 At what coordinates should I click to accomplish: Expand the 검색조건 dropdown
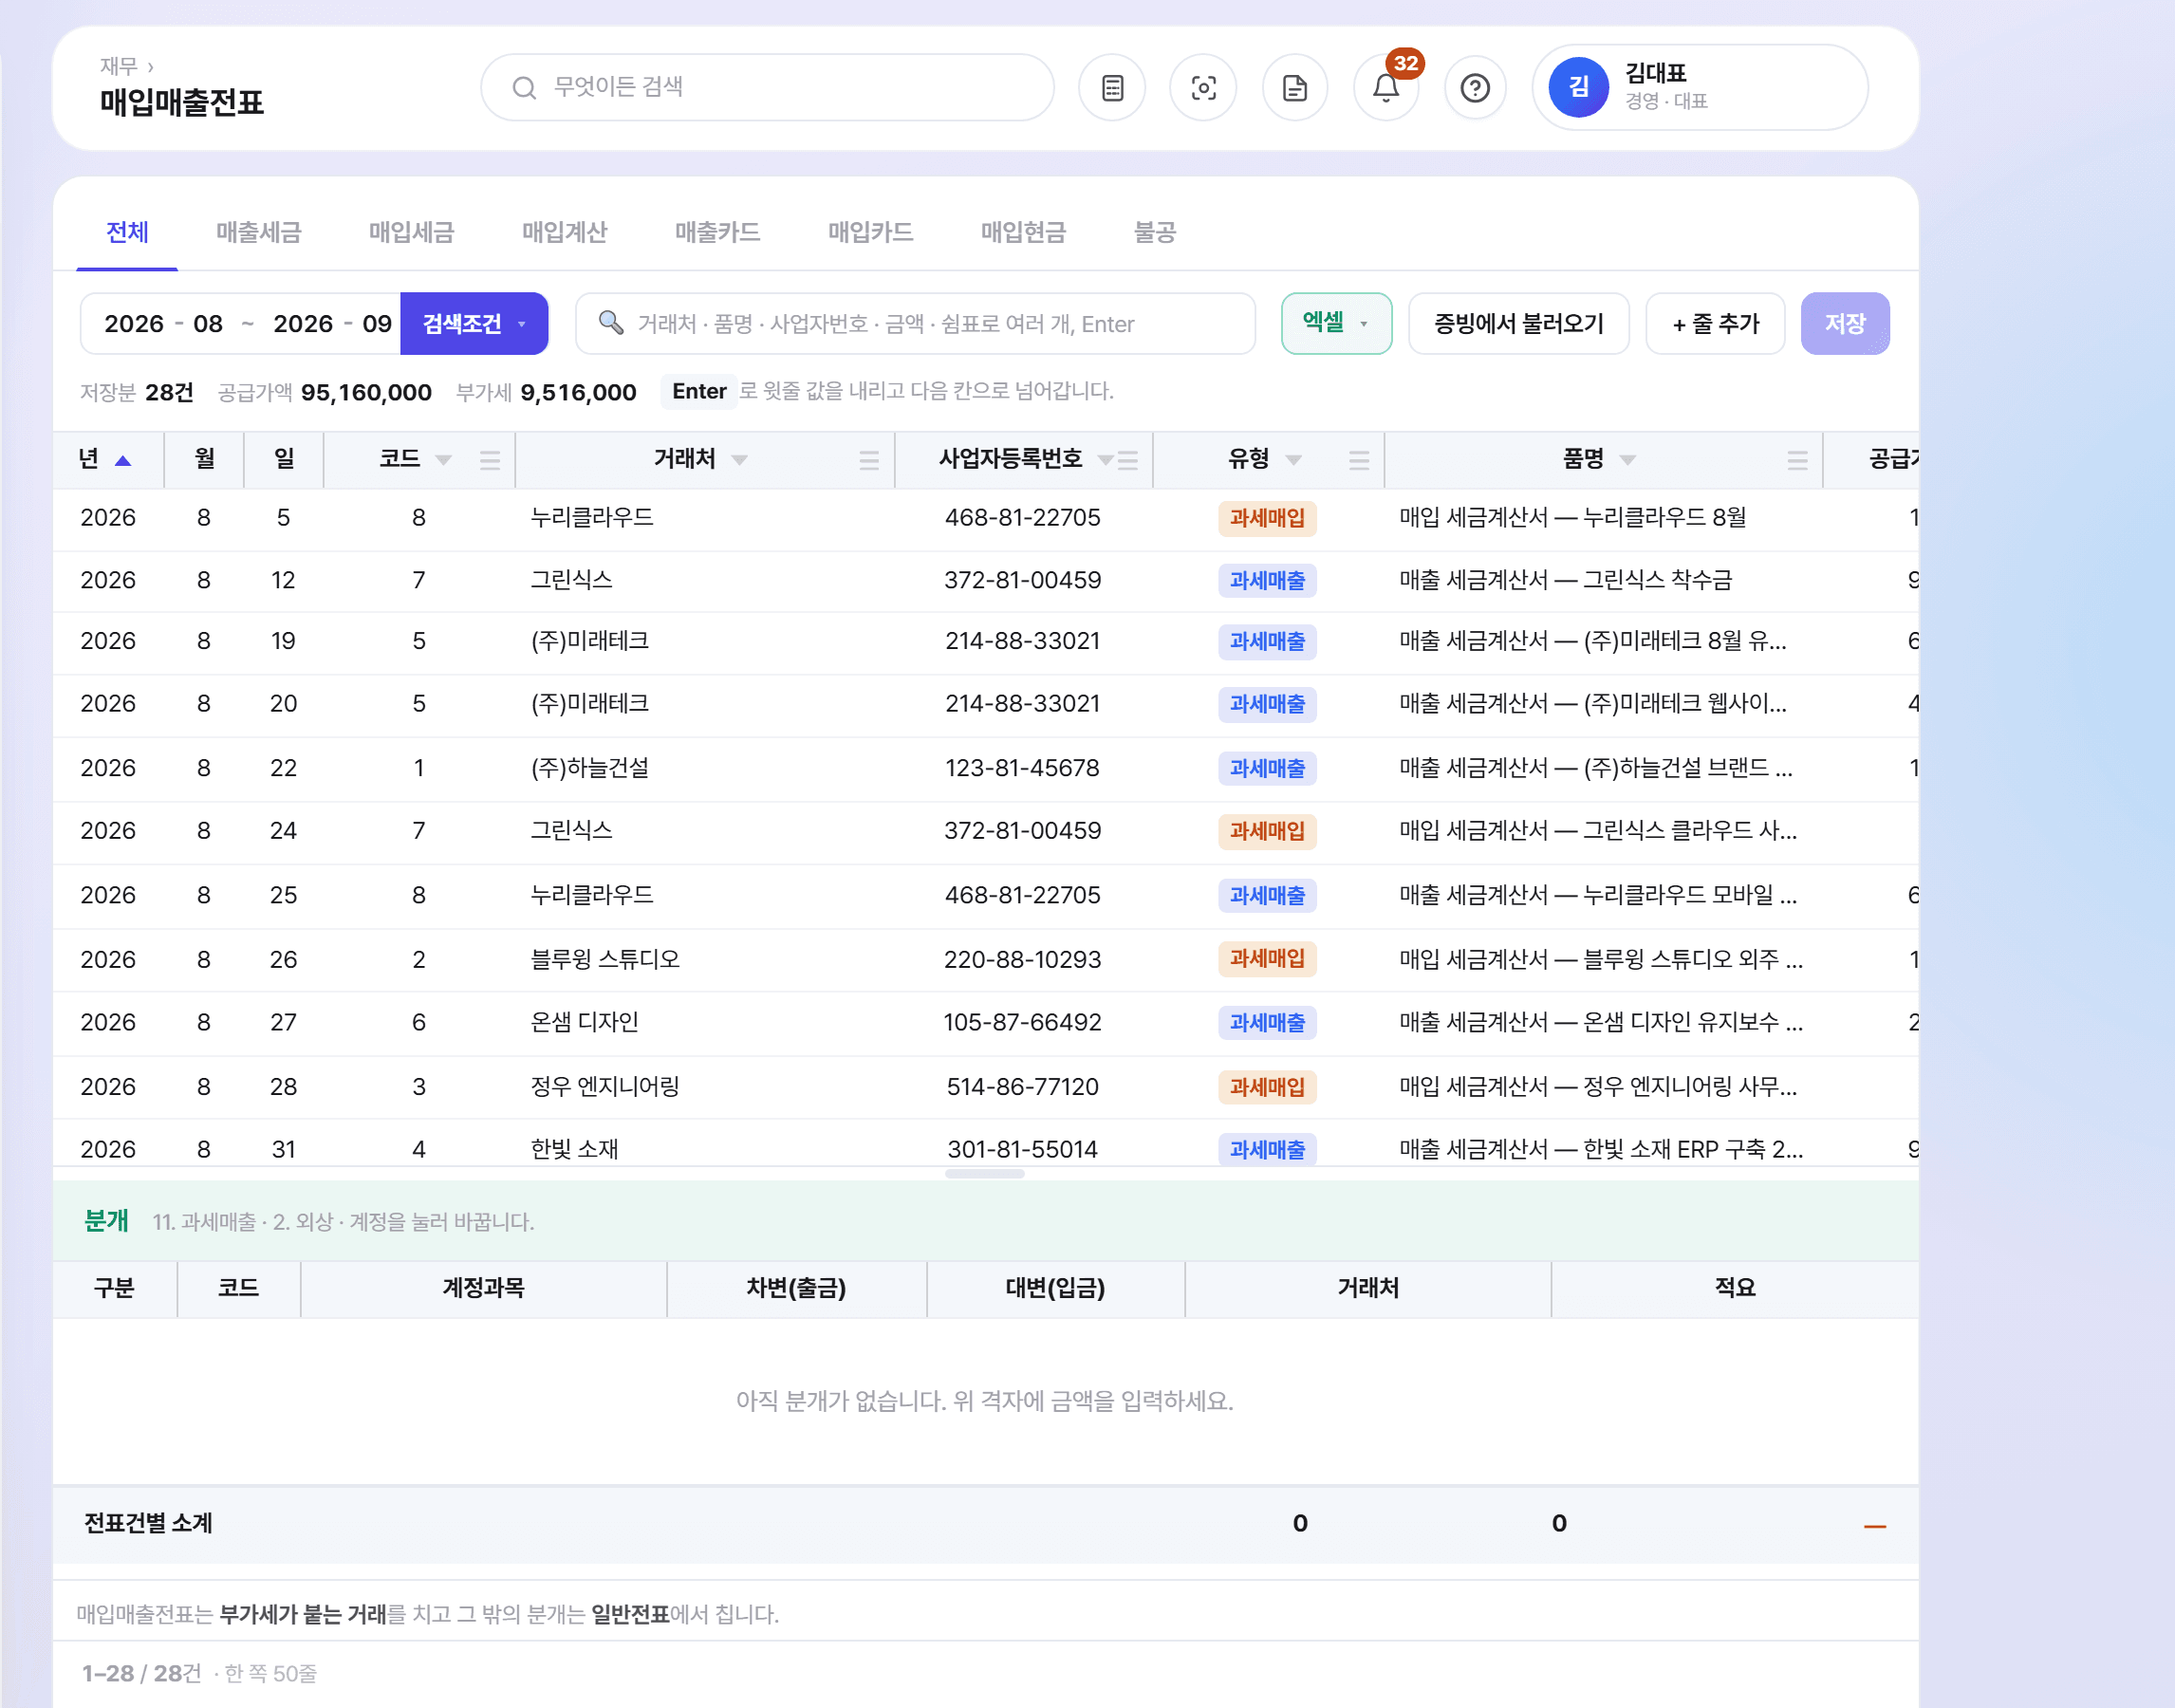pos(474,324)
